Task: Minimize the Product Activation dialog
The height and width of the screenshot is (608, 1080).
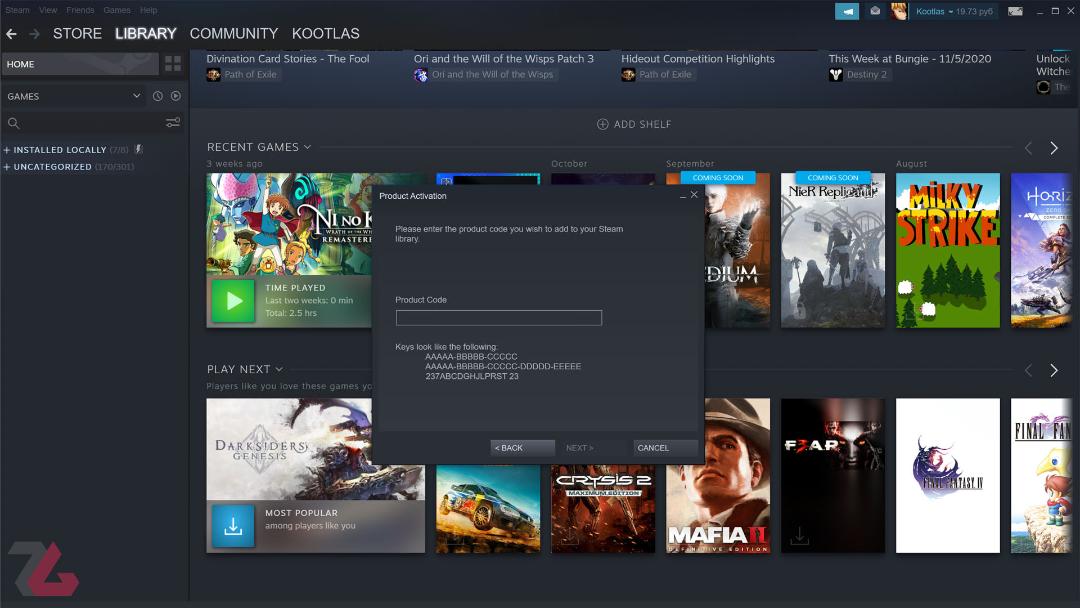Action: click(683, 196)
